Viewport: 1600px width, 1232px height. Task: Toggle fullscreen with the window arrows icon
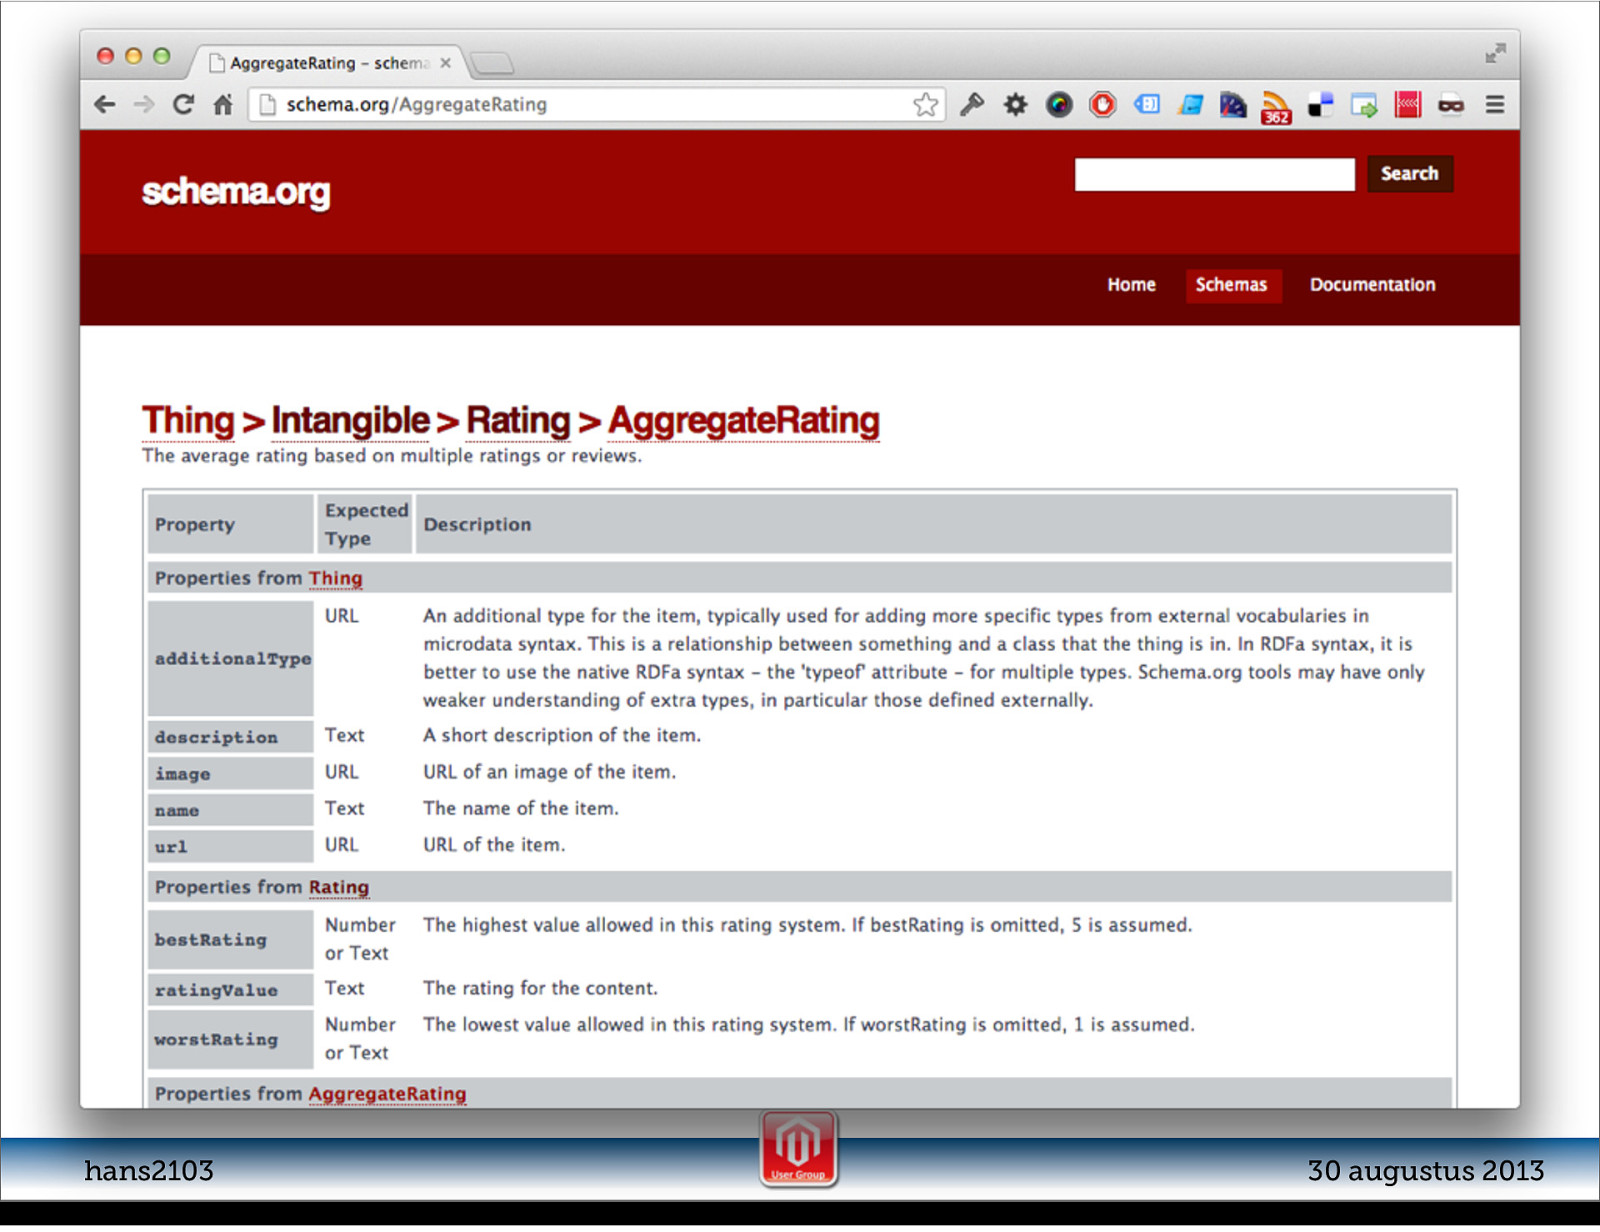(1495, 53)
